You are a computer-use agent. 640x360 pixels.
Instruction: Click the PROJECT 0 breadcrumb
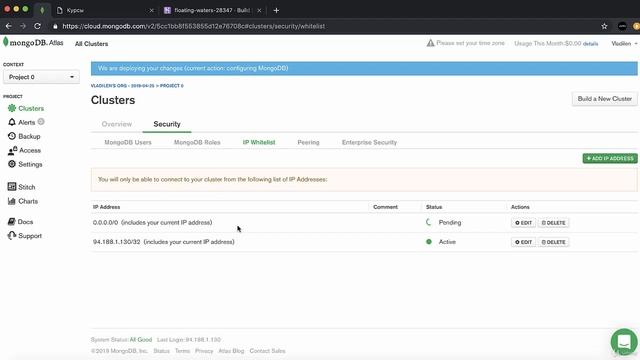(x=171, y=86)
